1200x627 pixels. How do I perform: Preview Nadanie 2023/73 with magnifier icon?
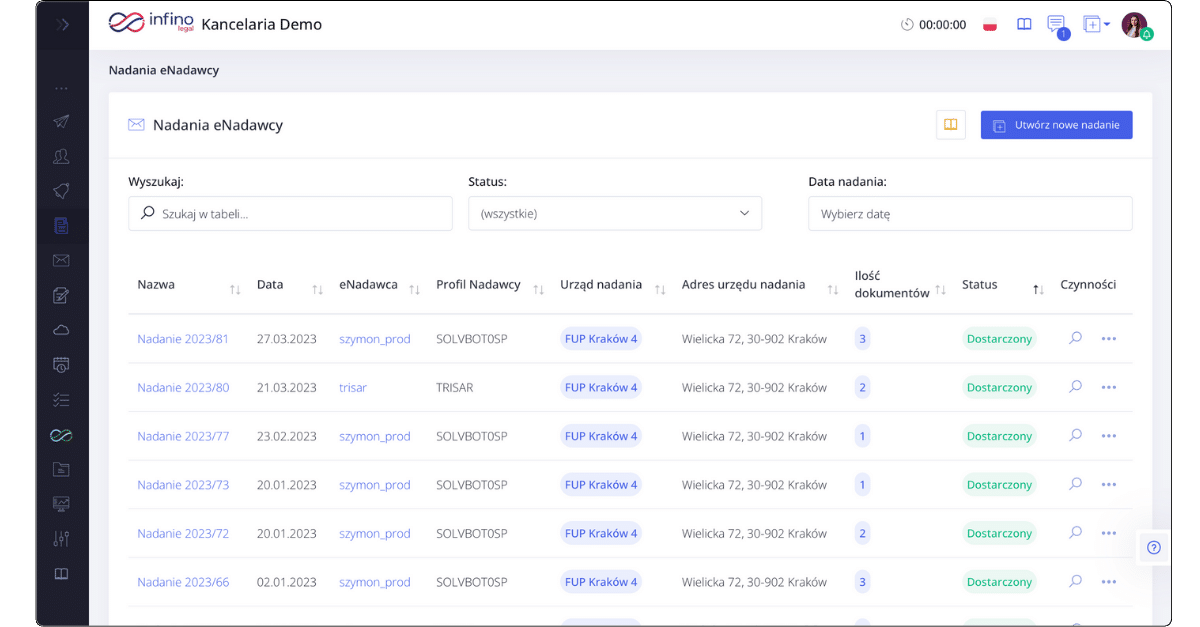pyautogui.click(x=1075, y=484)
